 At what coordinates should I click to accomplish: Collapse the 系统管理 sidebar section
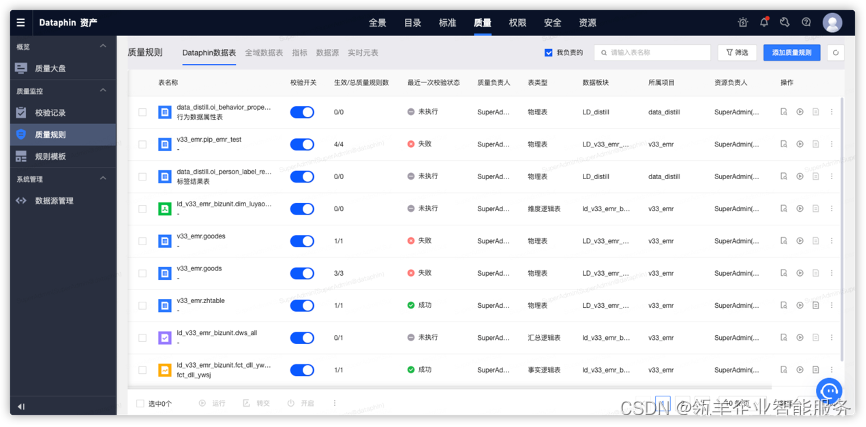[x=103, y=178]
